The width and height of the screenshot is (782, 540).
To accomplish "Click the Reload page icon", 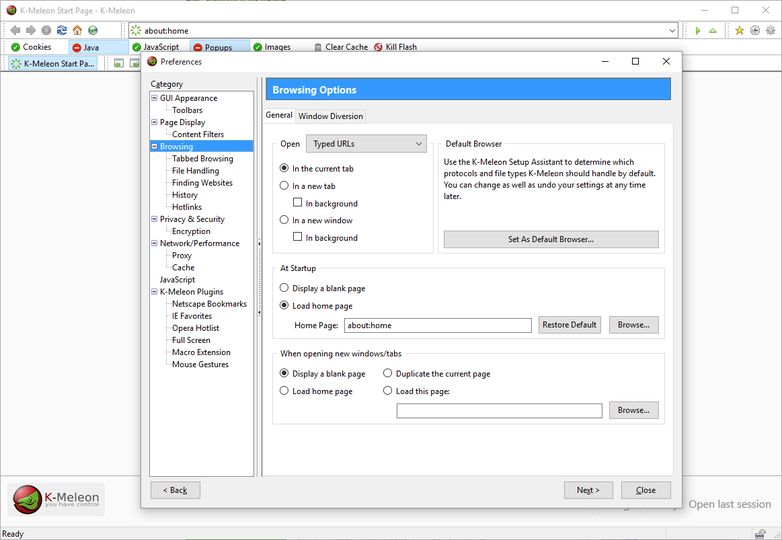I will coord(62,30).
